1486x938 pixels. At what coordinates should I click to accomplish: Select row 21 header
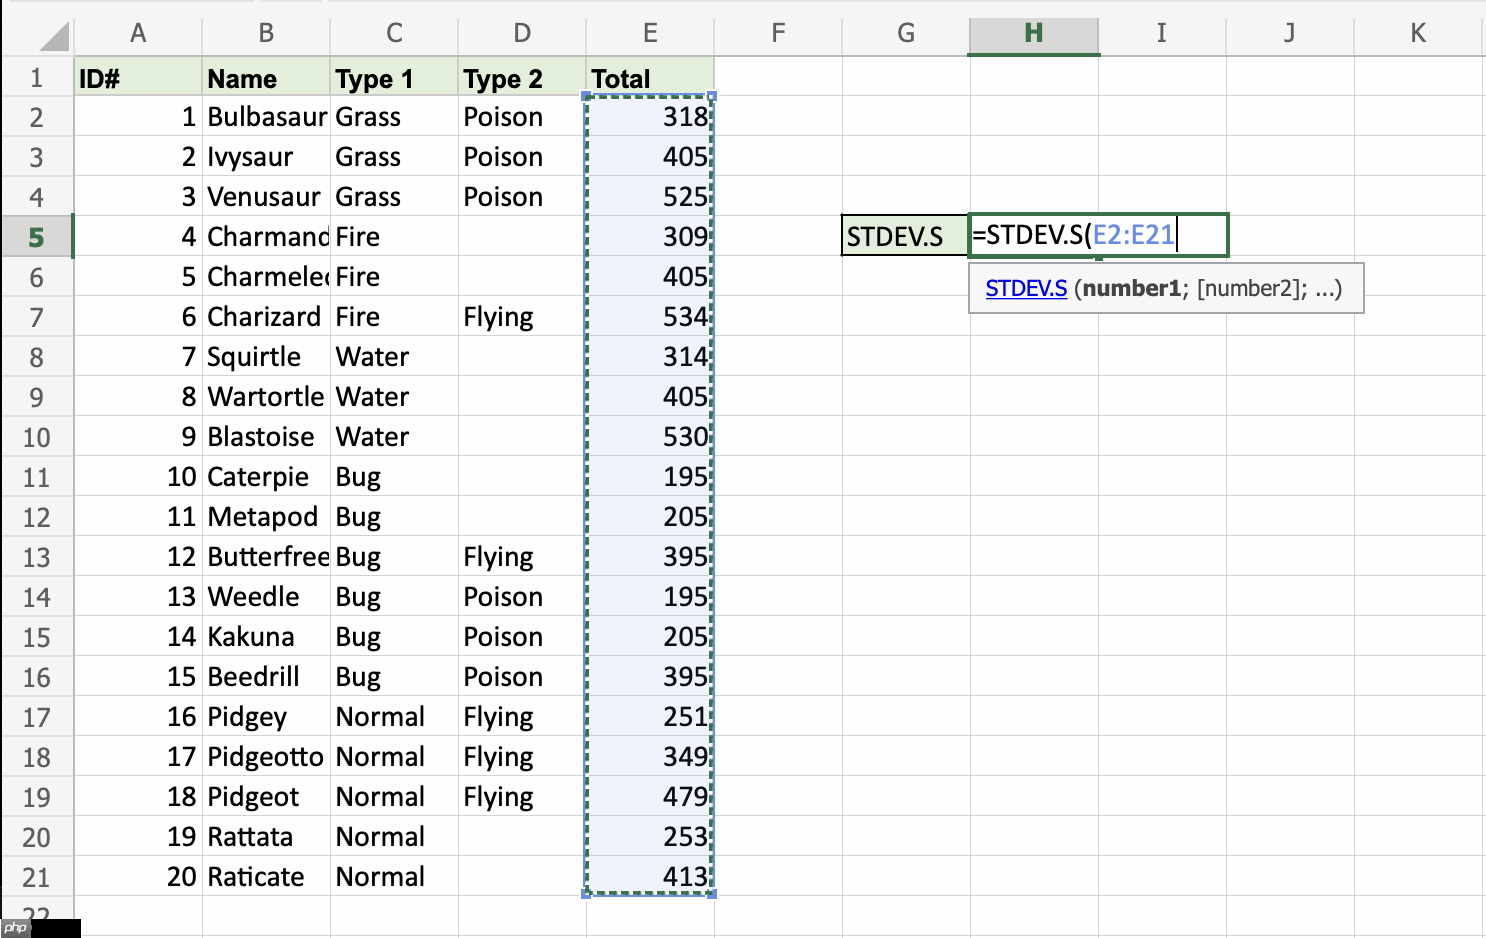pos(37,877)
